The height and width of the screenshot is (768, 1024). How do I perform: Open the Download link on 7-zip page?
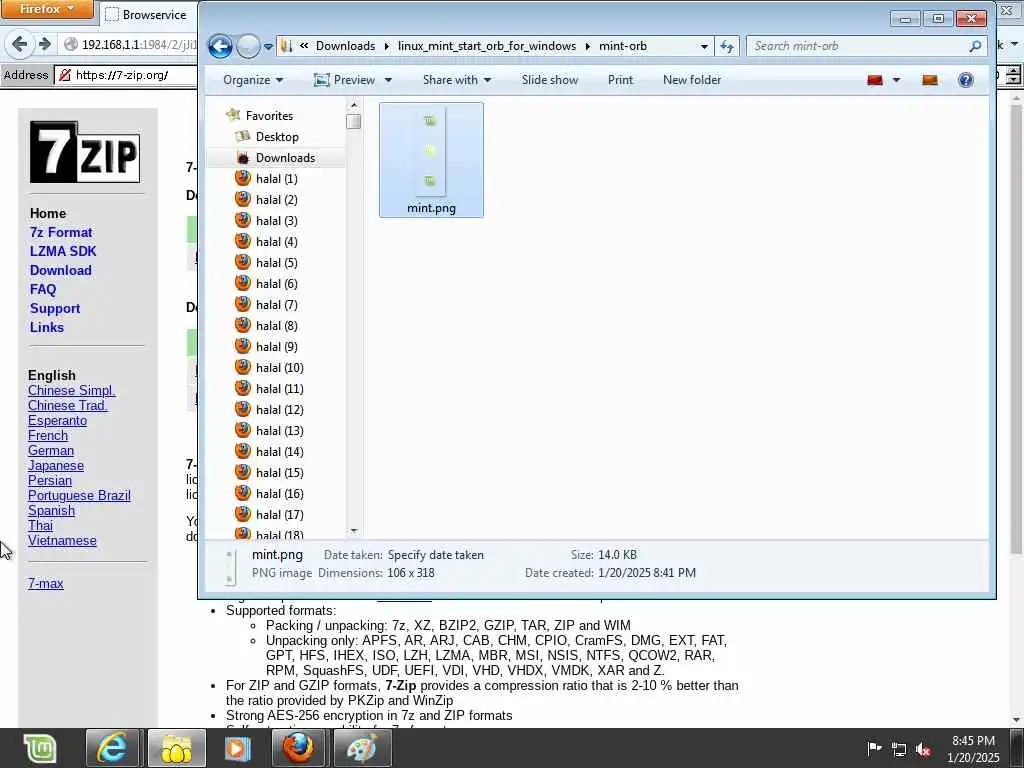click(60, 270)
